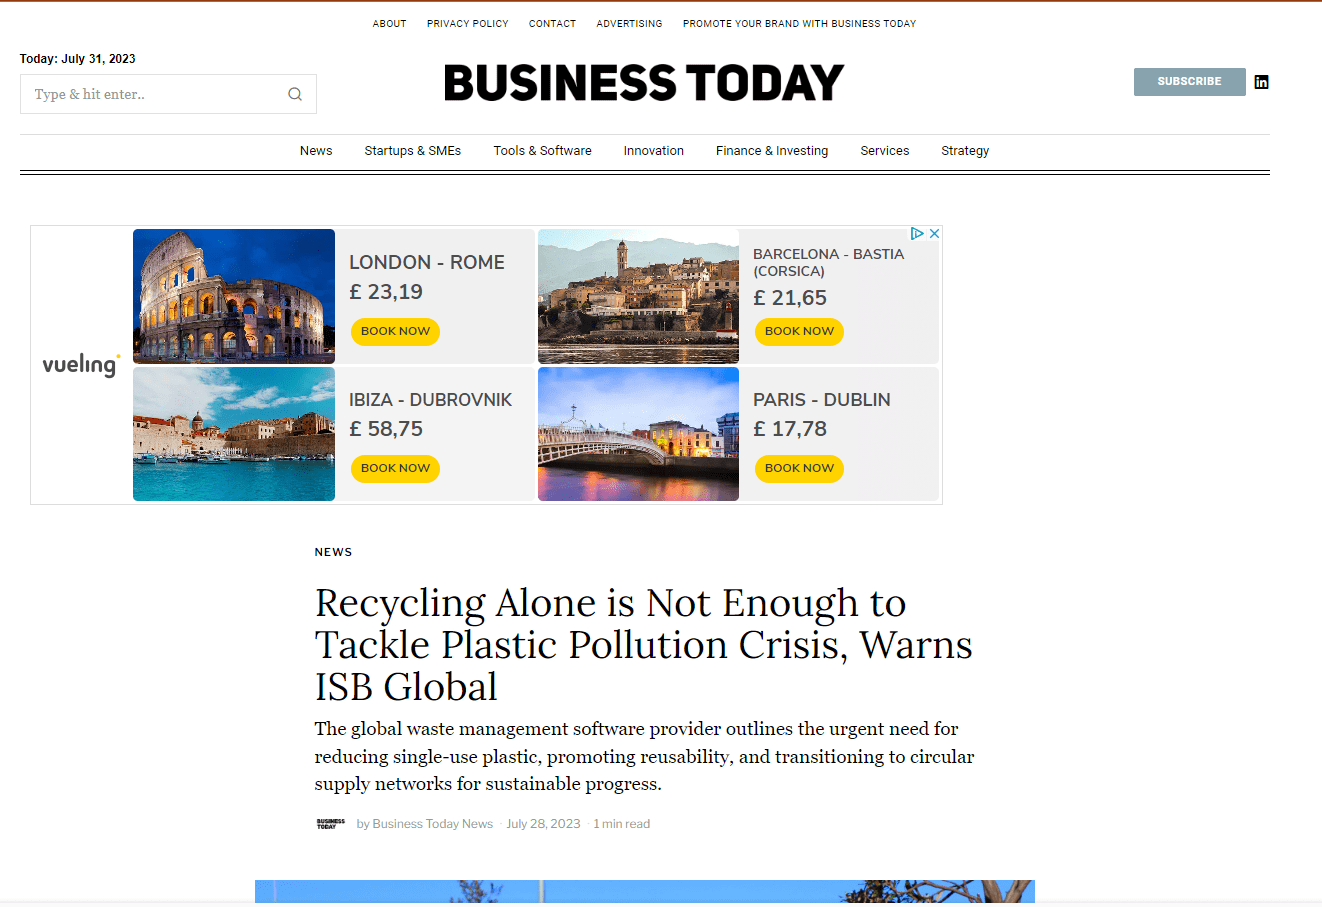
Task: Open the News menu item
Action: click(316, 151)
